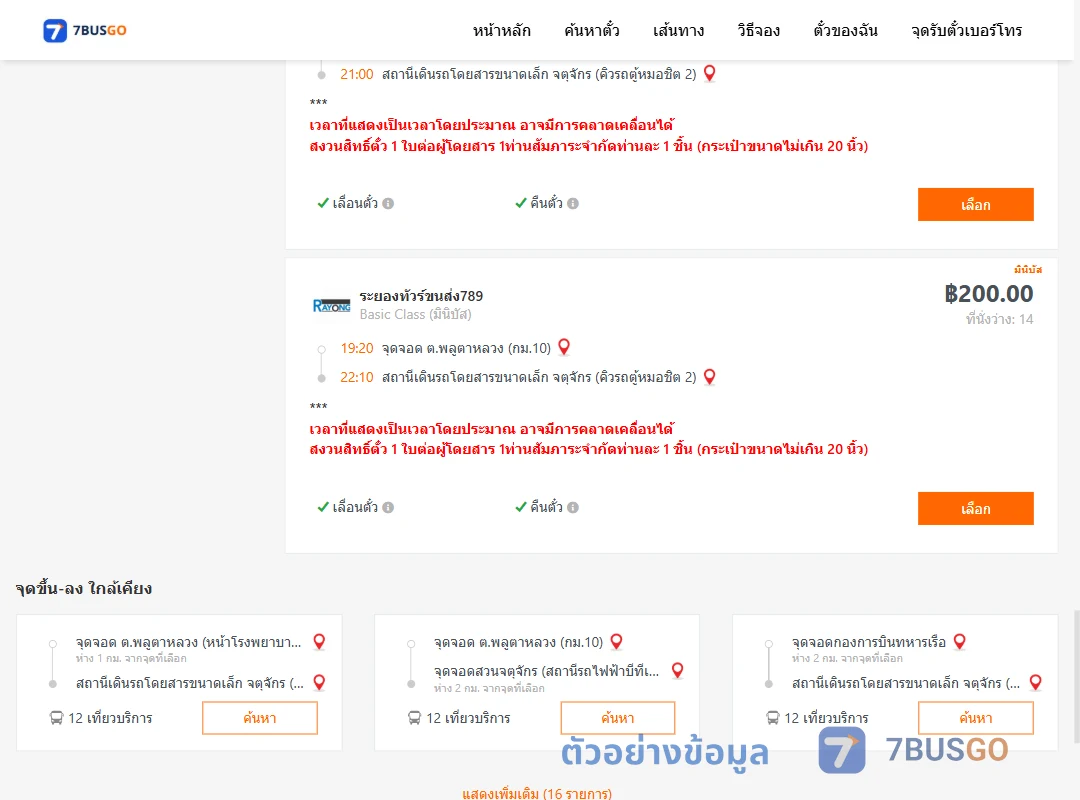Open the วิธีจอง menu item
Image resolution: width=1080 pixels, height=800 pixels.
tap(758, 30)
